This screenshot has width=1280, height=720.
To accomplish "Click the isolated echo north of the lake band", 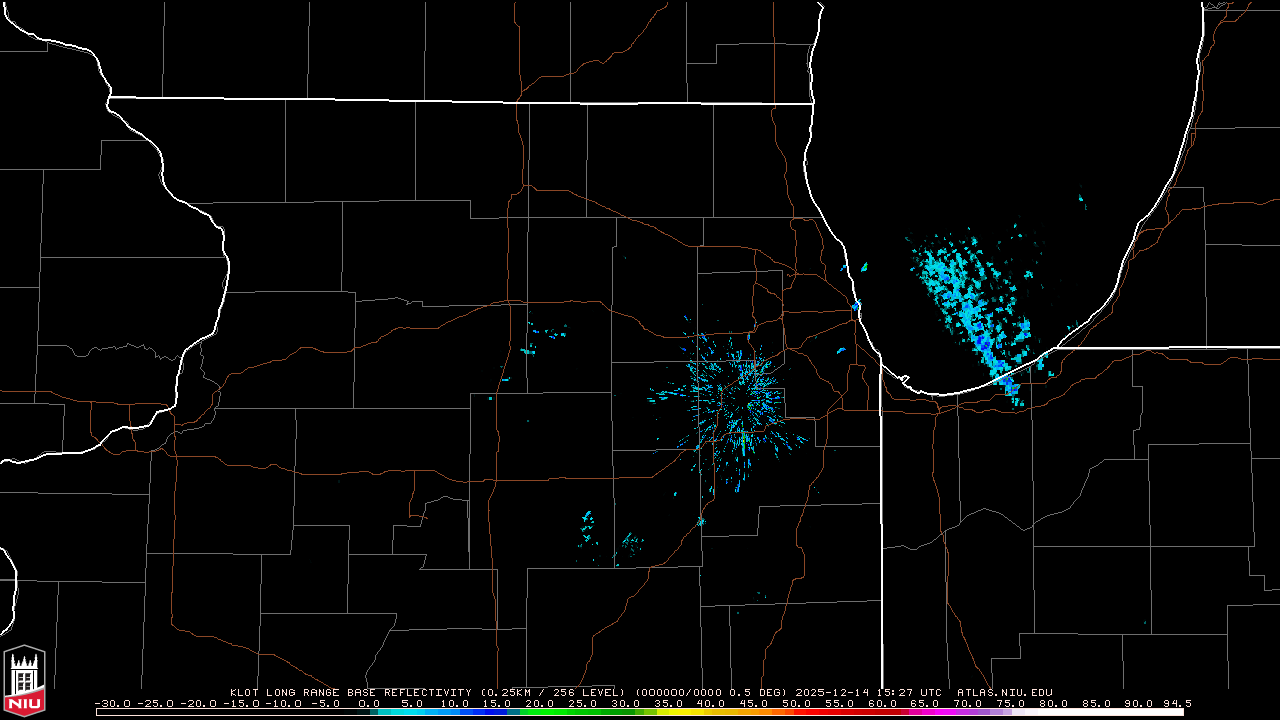I will (1082, 199).
